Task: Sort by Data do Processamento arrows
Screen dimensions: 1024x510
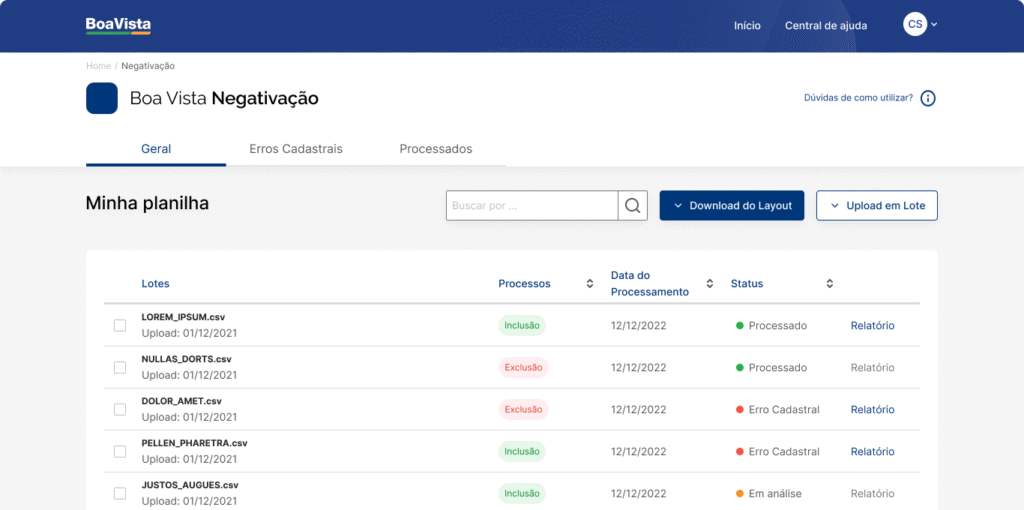Action: [x=710, y=284]
